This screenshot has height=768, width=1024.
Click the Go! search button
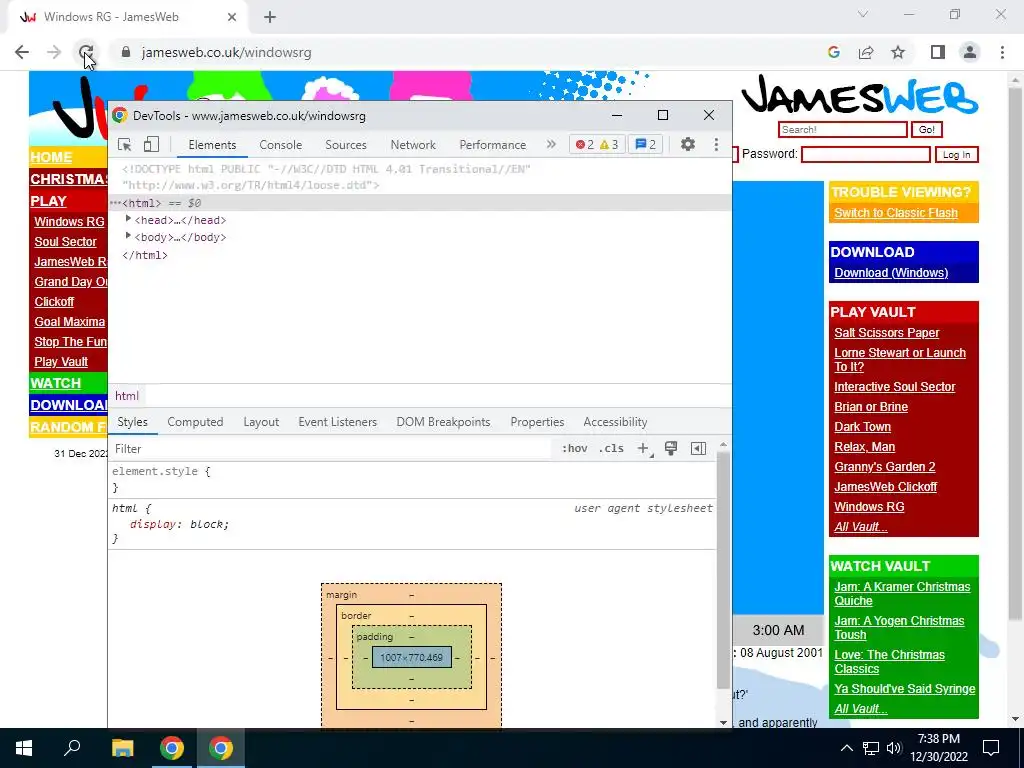click(x=927, y=129)
